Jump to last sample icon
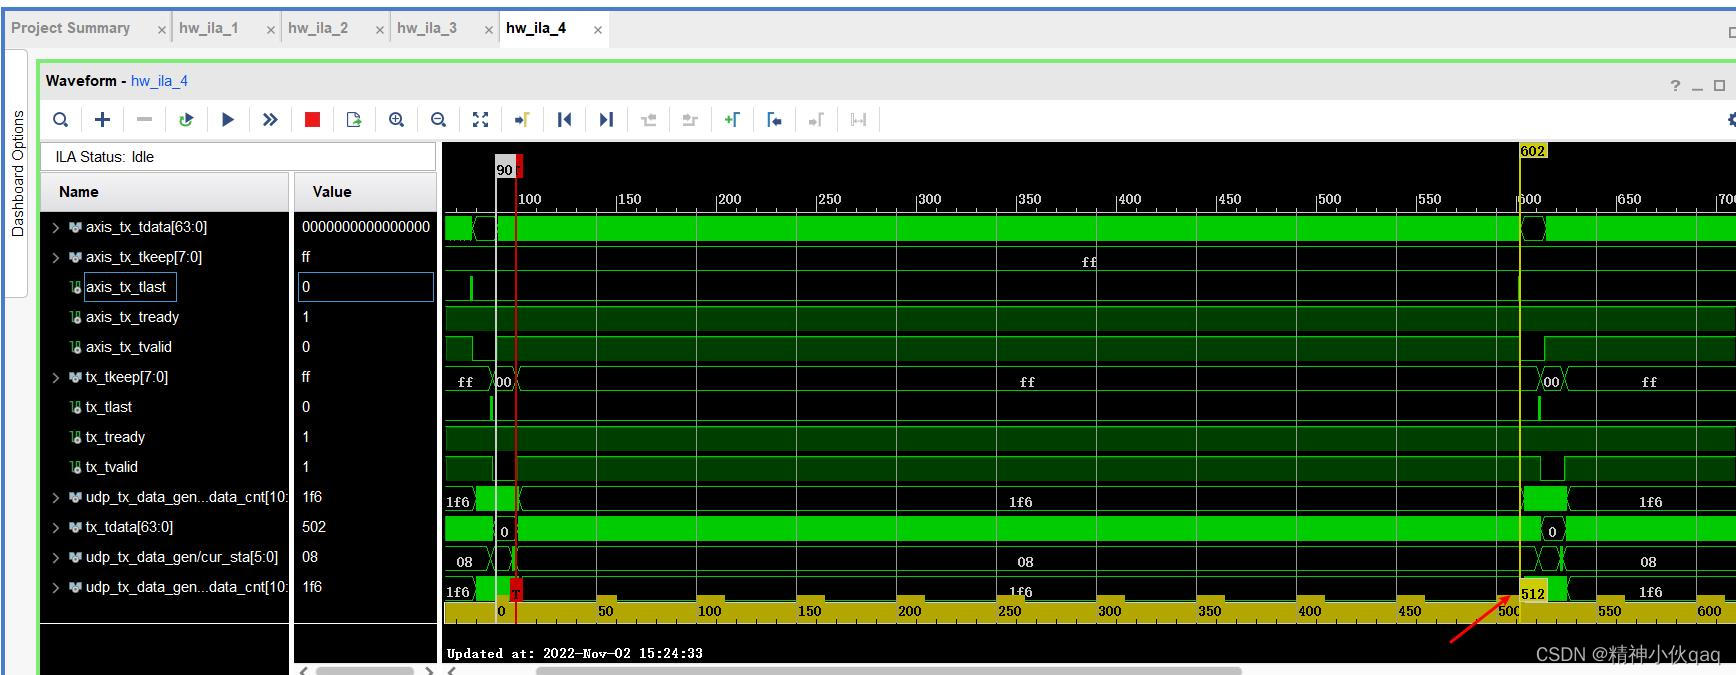The width and height of the screenshot is (1736, 675). (x=606, y=120)
